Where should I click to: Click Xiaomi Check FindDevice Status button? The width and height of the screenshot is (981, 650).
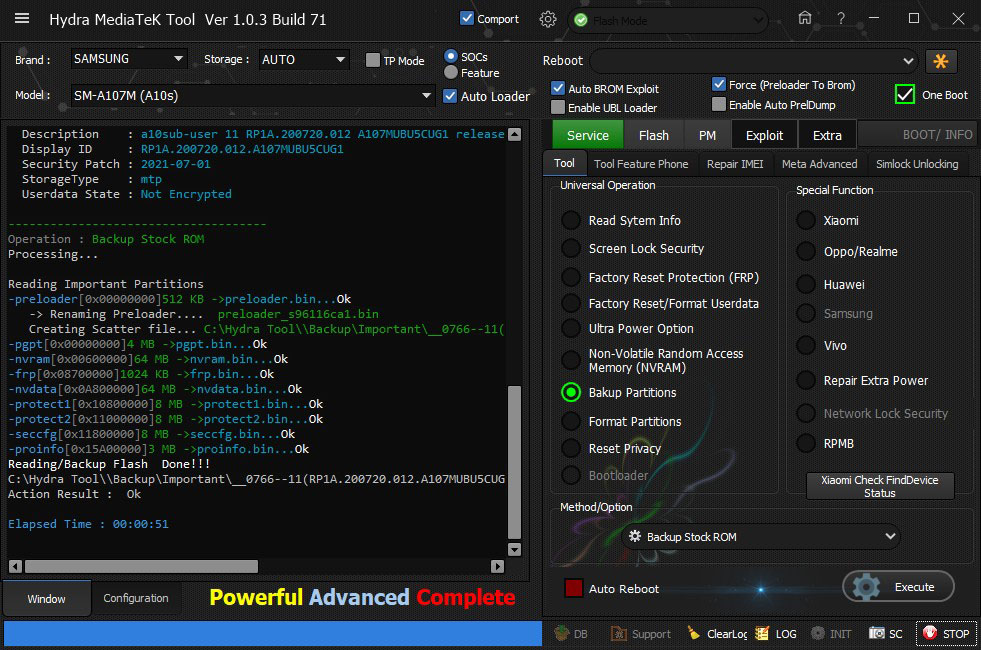coord(880,486)
